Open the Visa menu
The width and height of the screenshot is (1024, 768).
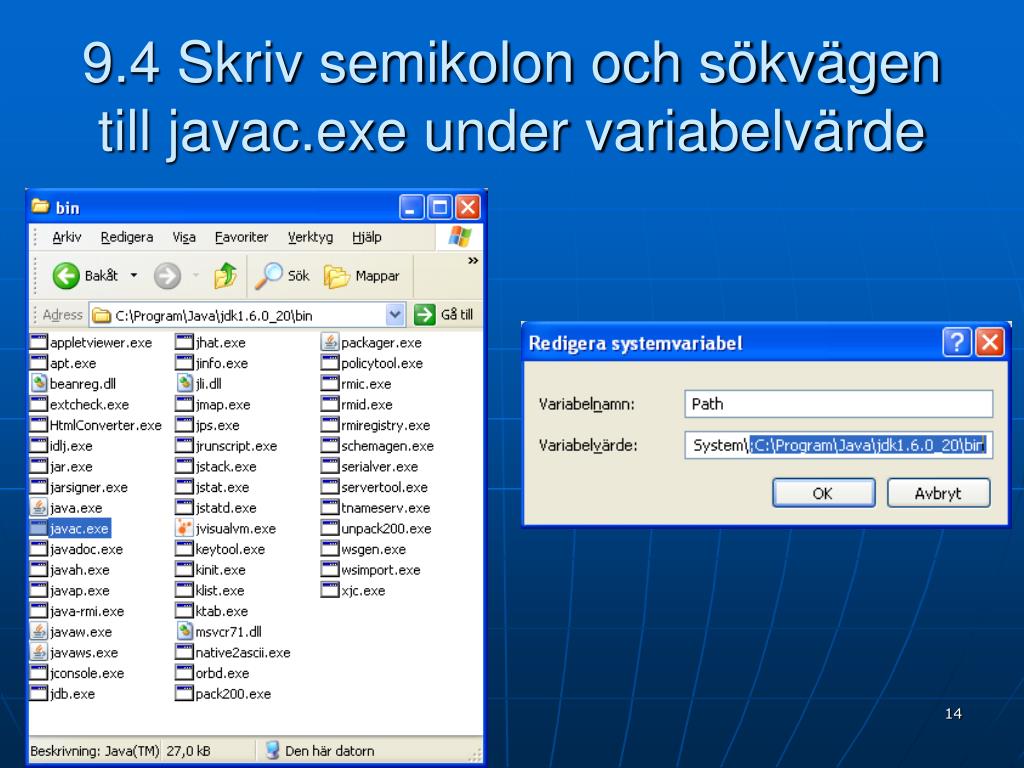[x=184, y=237]
